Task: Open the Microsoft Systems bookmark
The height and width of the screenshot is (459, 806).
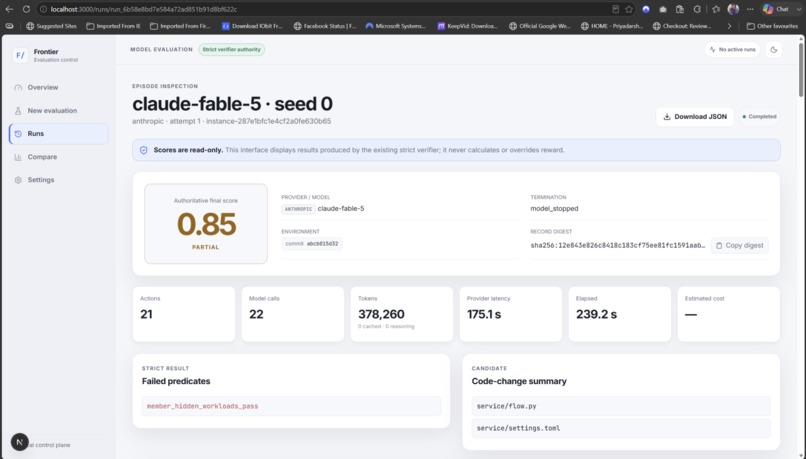Action: click(x=395, y=26)
